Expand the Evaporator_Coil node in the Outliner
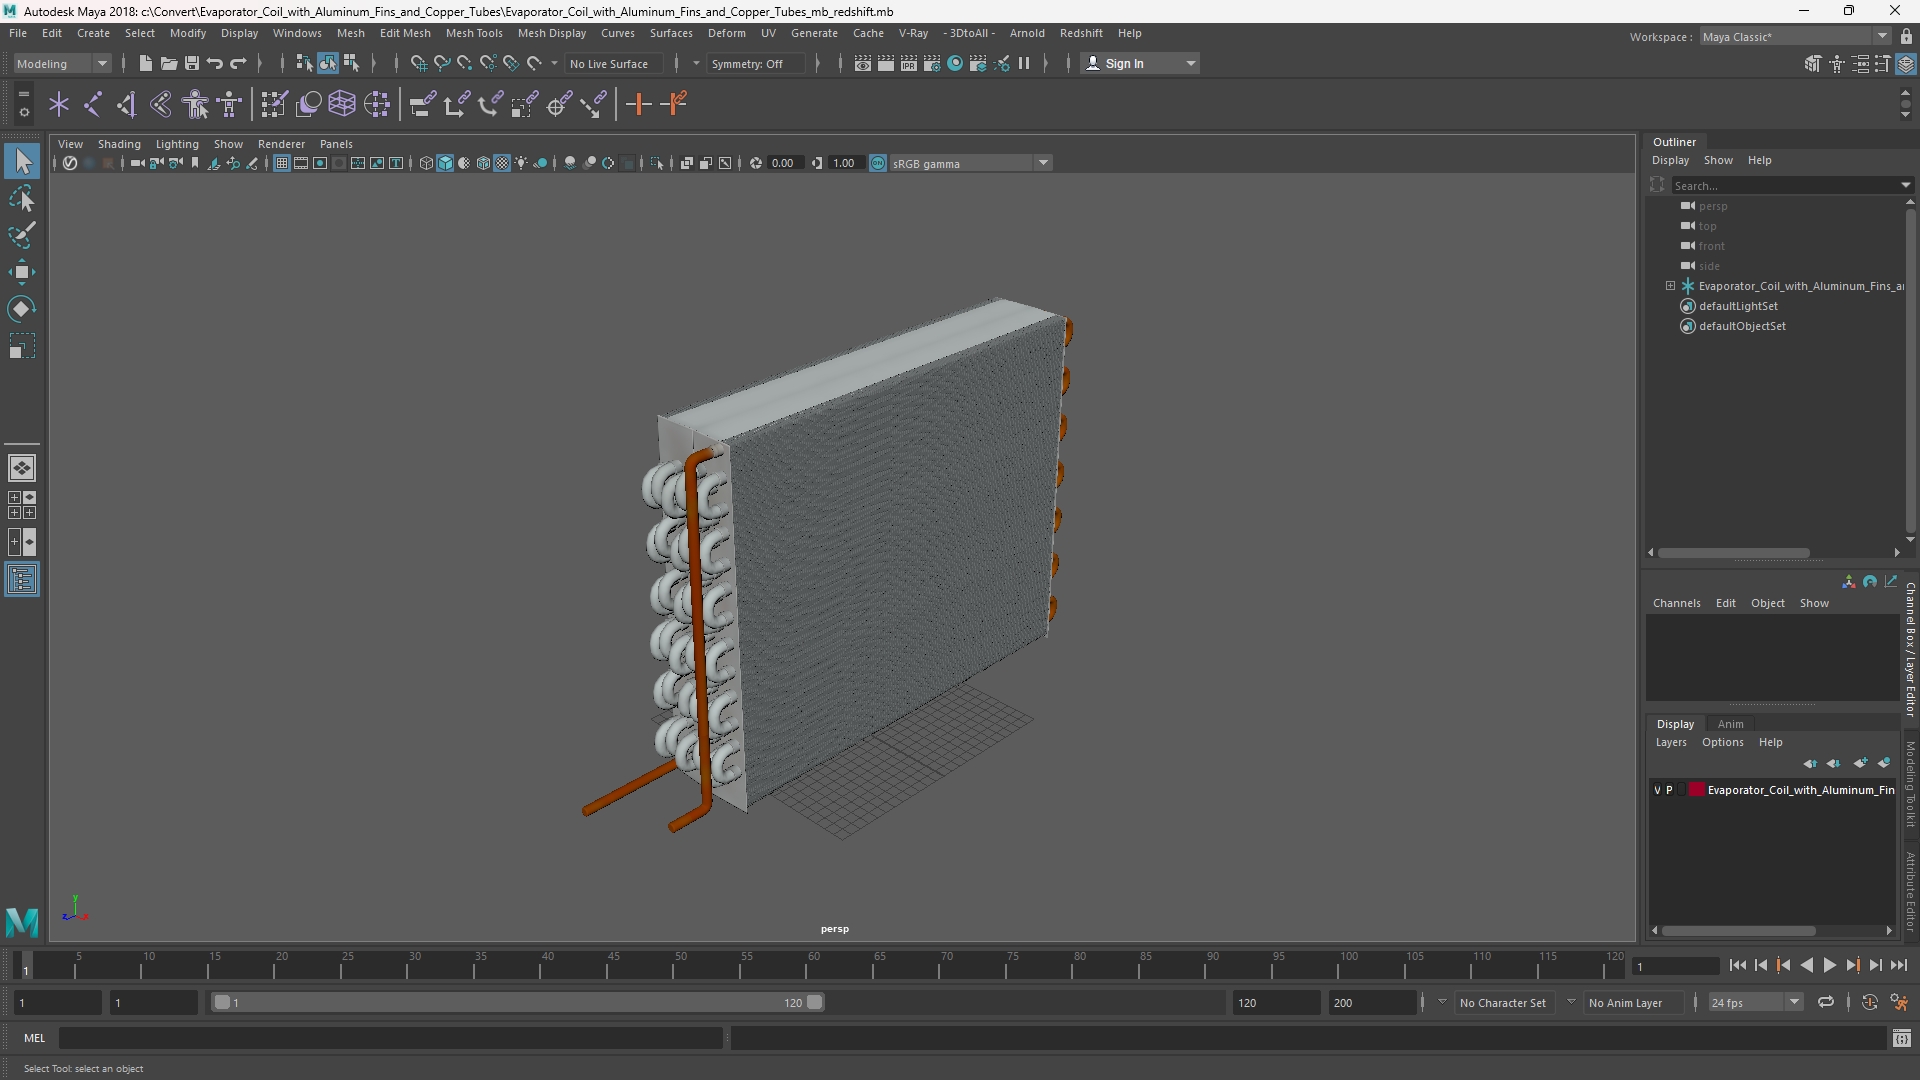Viewport: 1920px width, 1080px height. (x=1670, y=286)
